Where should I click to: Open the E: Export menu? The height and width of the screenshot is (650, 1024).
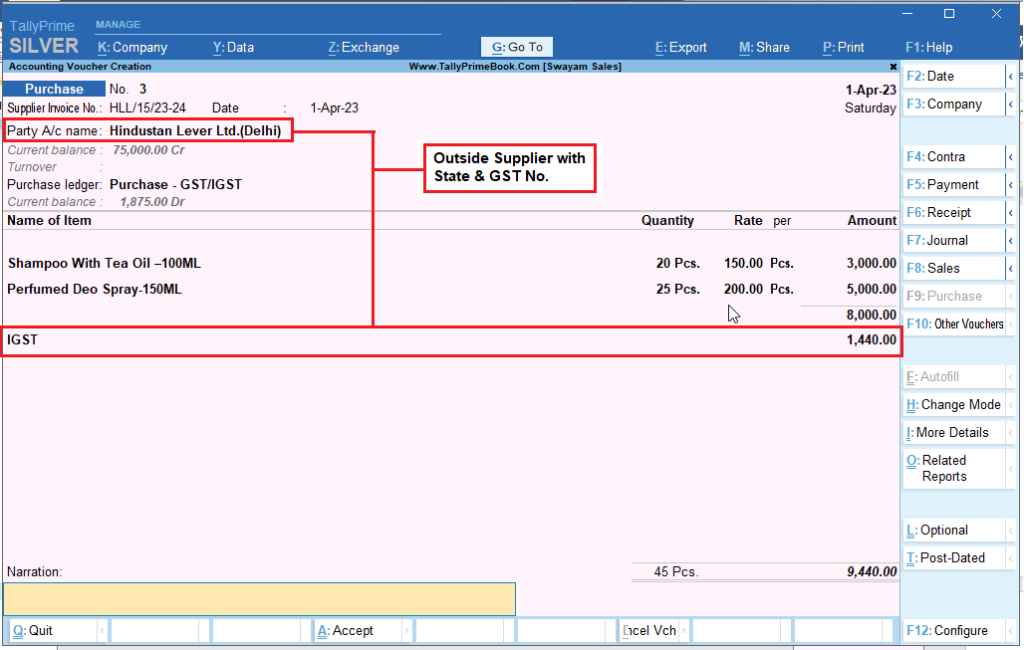pos(680,48)
